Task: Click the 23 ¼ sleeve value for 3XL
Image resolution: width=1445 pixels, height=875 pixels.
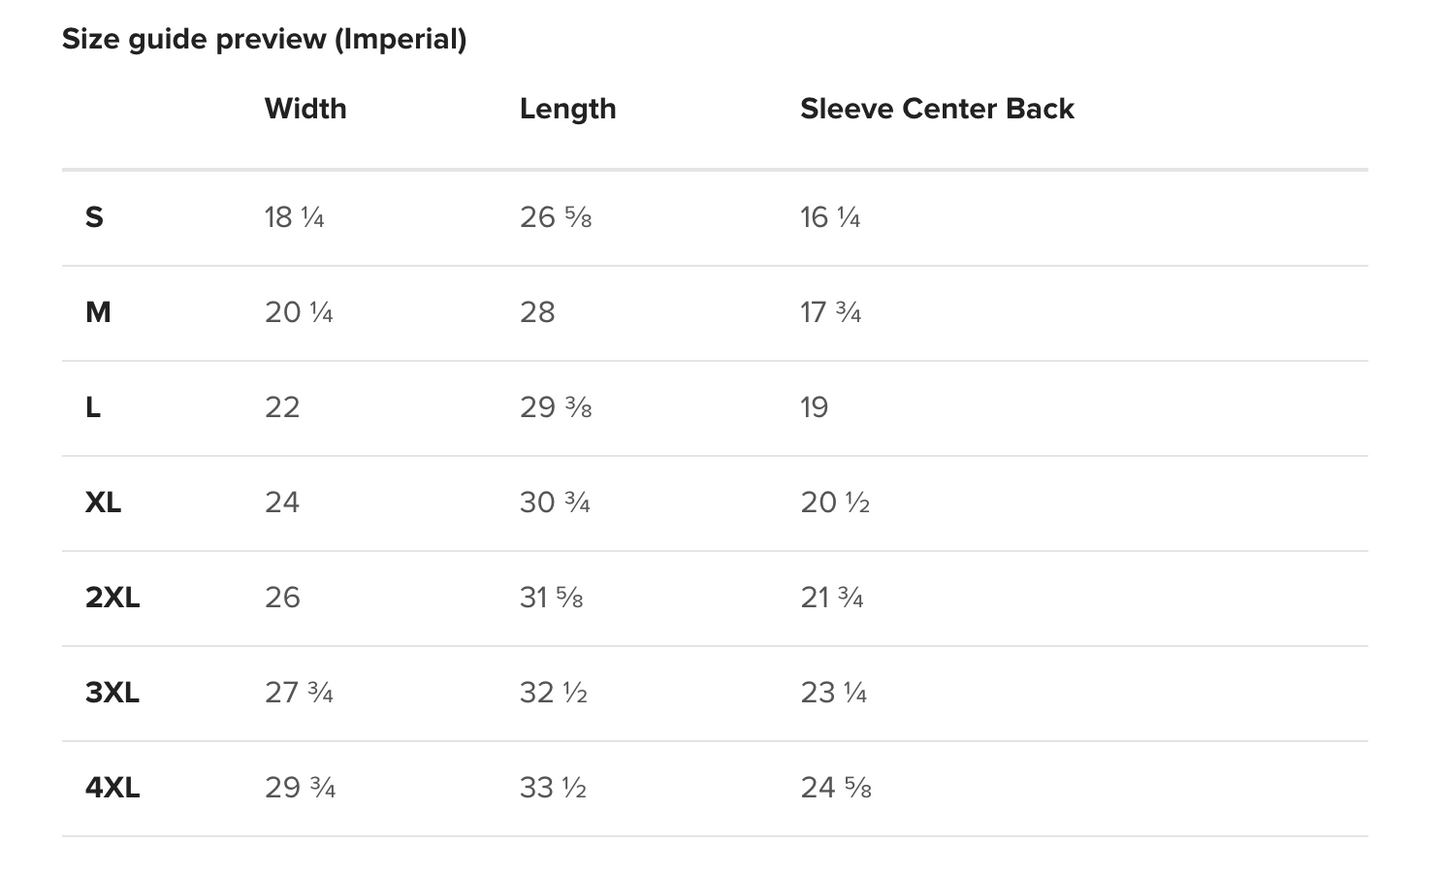Action: point(833,692)
